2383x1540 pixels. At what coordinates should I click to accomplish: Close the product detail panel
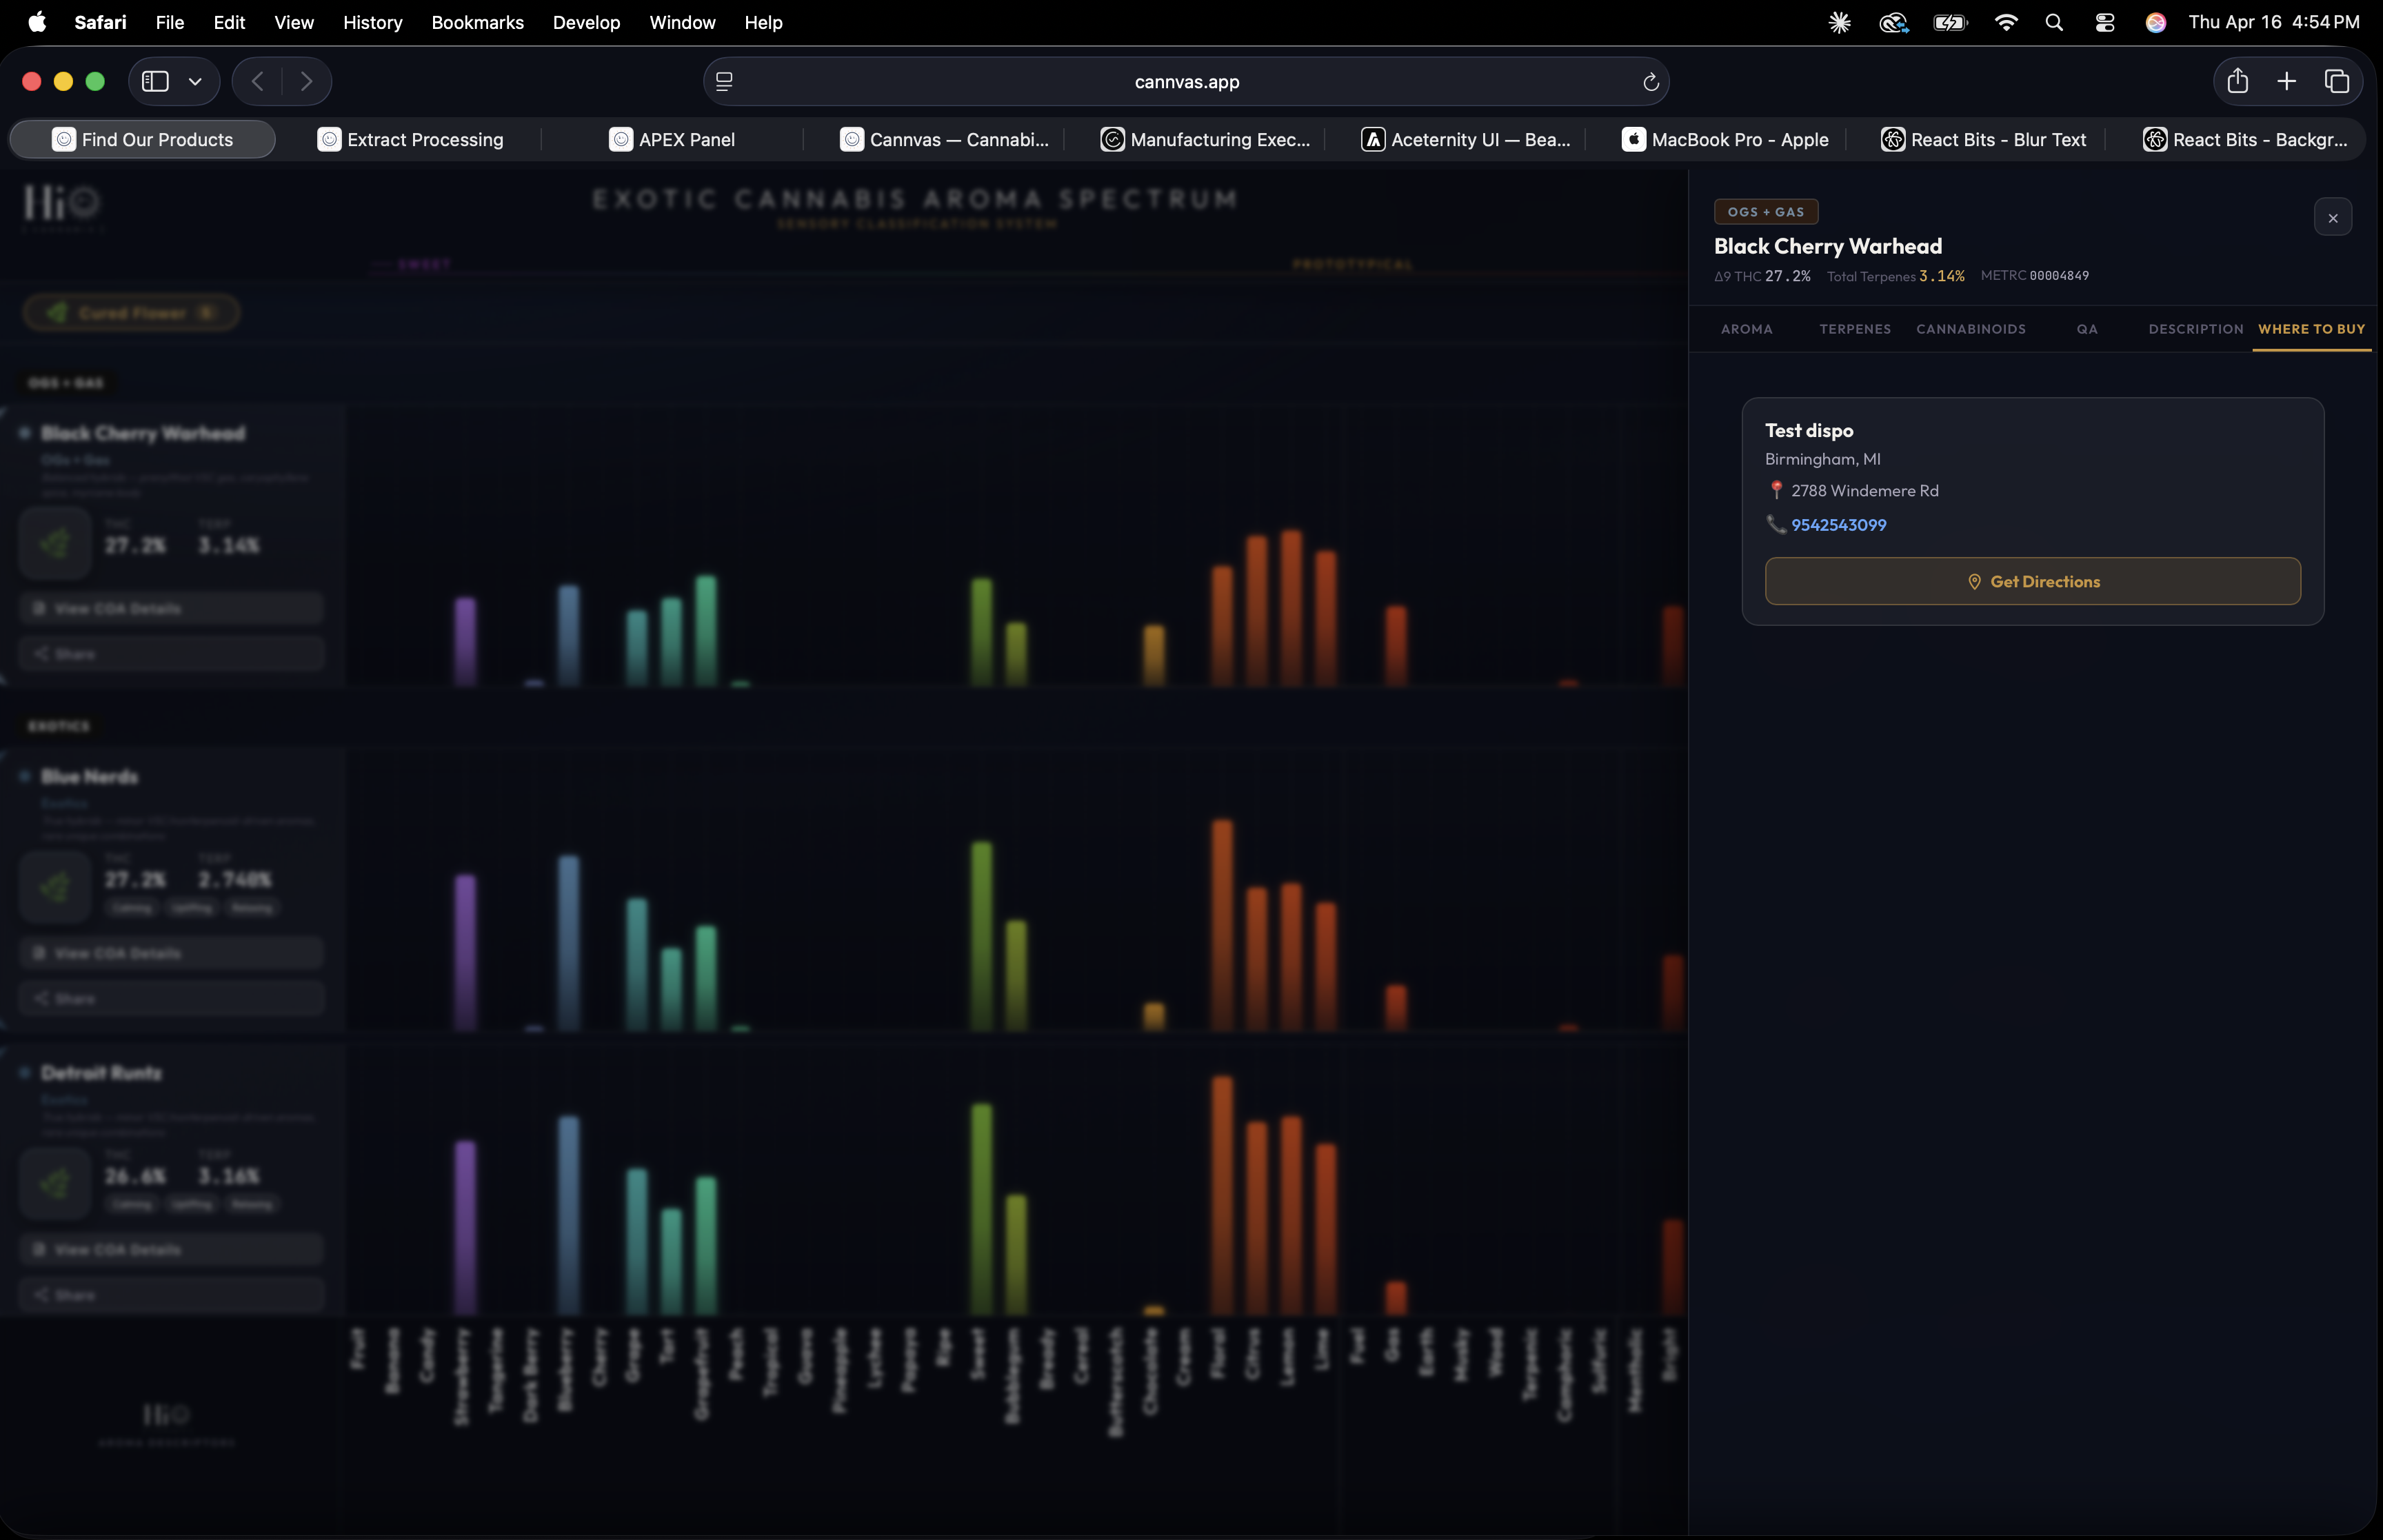point(2332,218)
